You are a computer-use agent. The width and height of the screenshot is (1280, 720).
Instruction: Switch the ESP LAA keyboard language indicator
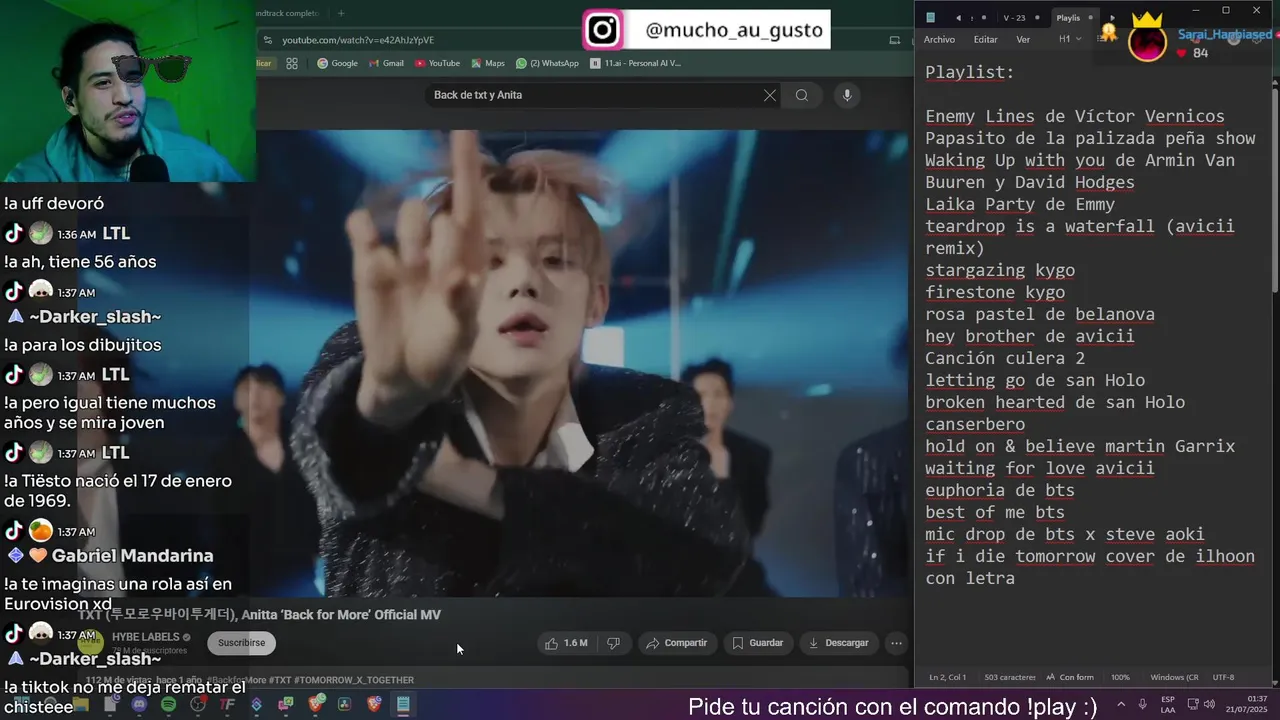1168,704
